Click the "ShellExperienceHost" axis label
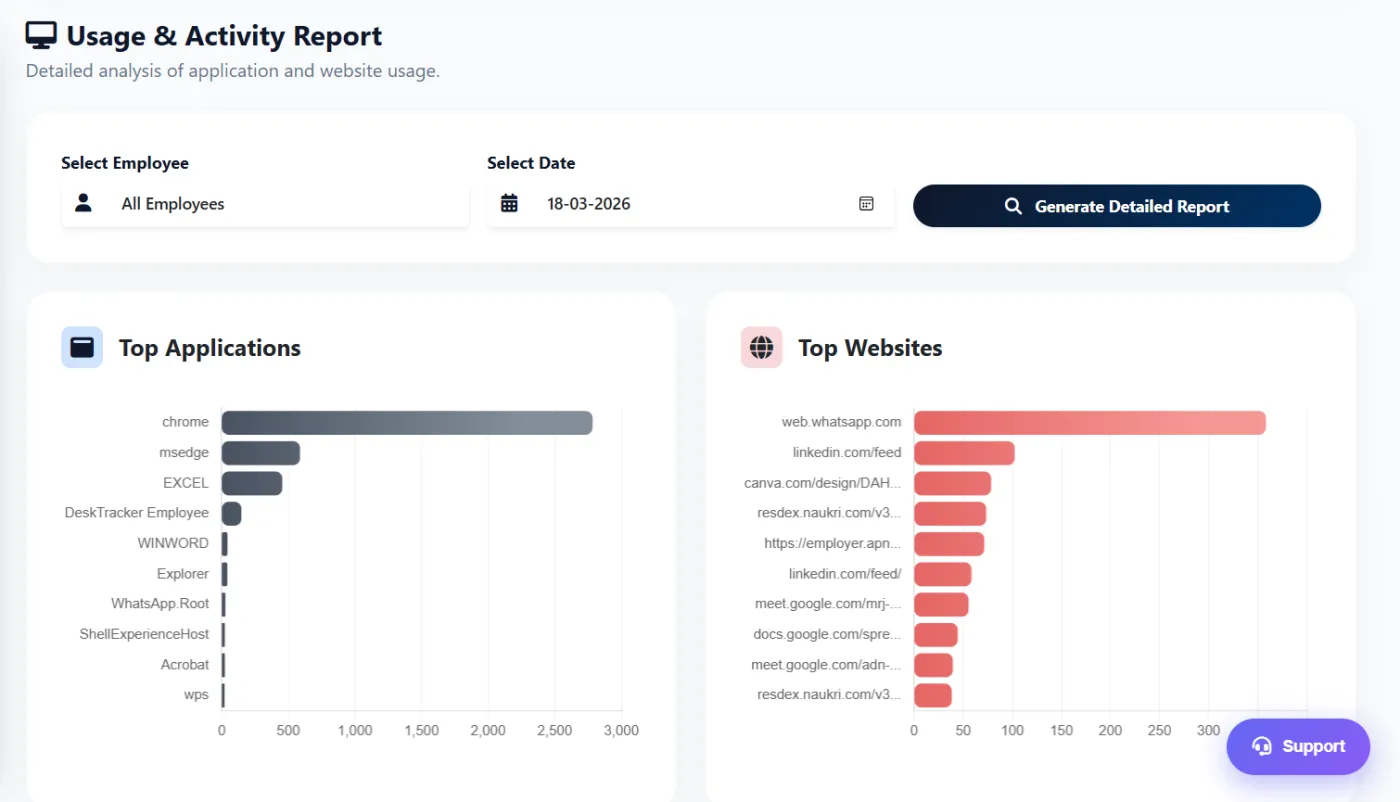The width and height of the screenshot is (1400, 802). pos(145,634)
